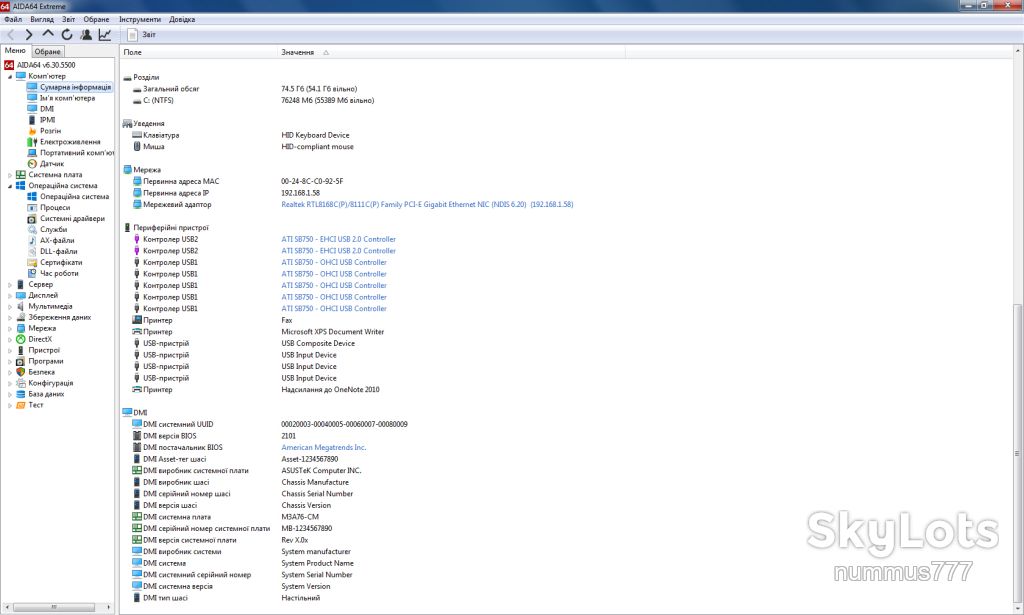
Task: Open the American Megatrends Inc. link
Action: (x=323, y=448)
